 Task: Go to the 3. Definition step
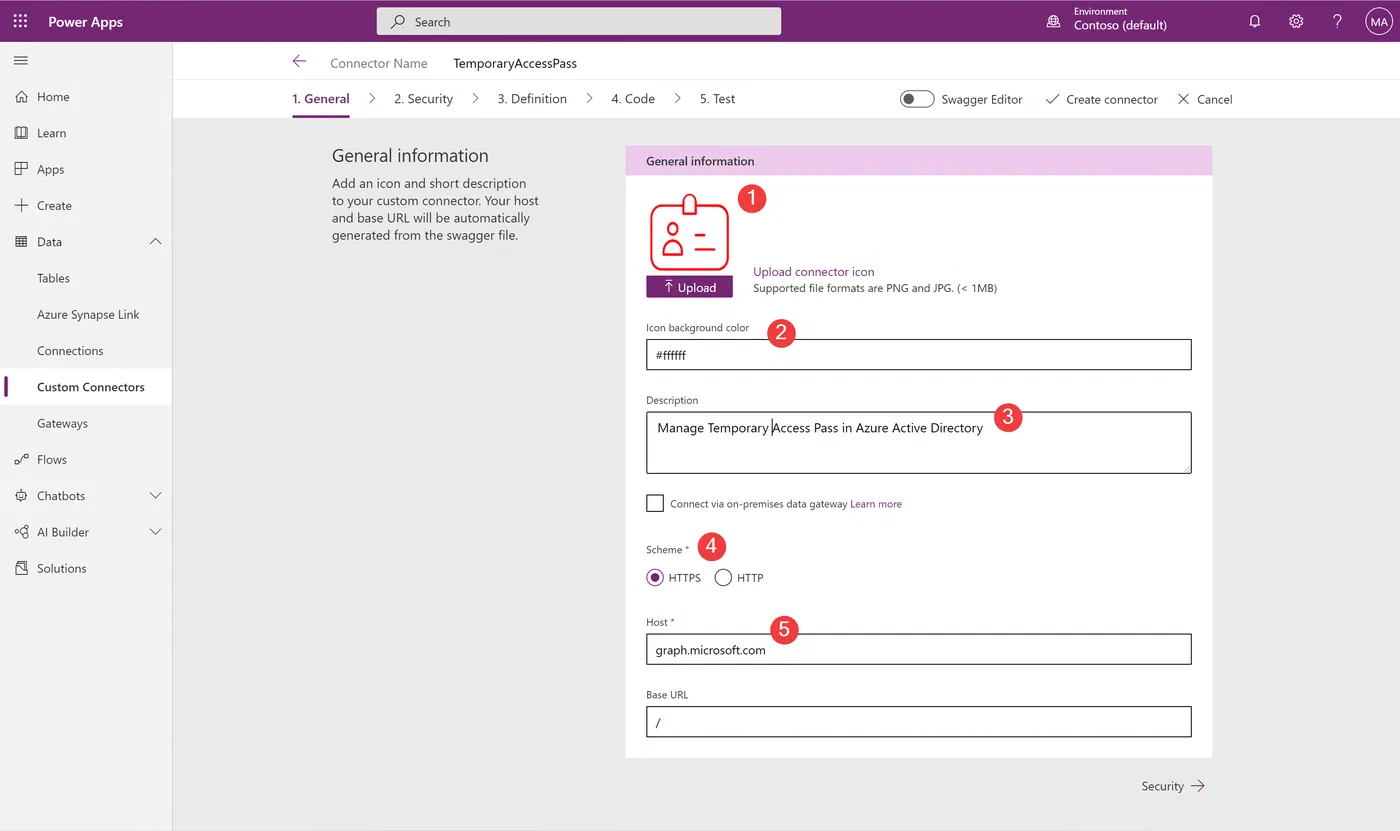point(532,99)
